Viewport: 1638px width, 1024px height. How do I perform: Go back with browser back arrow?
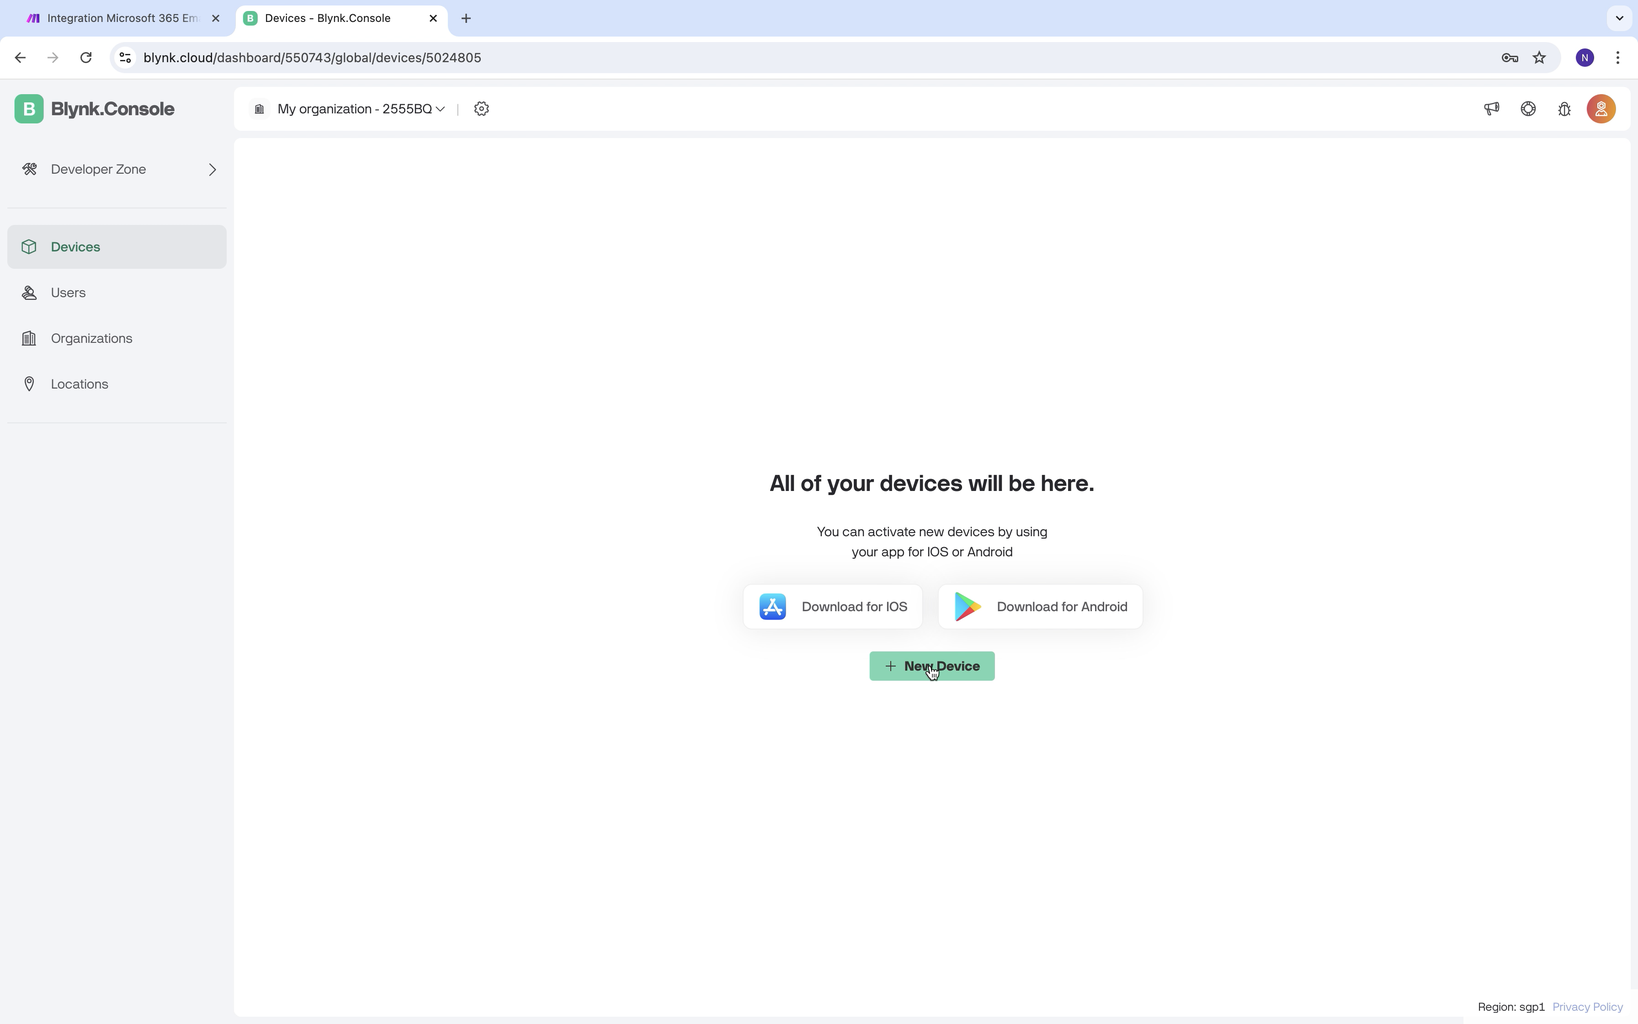pos(20,58)
